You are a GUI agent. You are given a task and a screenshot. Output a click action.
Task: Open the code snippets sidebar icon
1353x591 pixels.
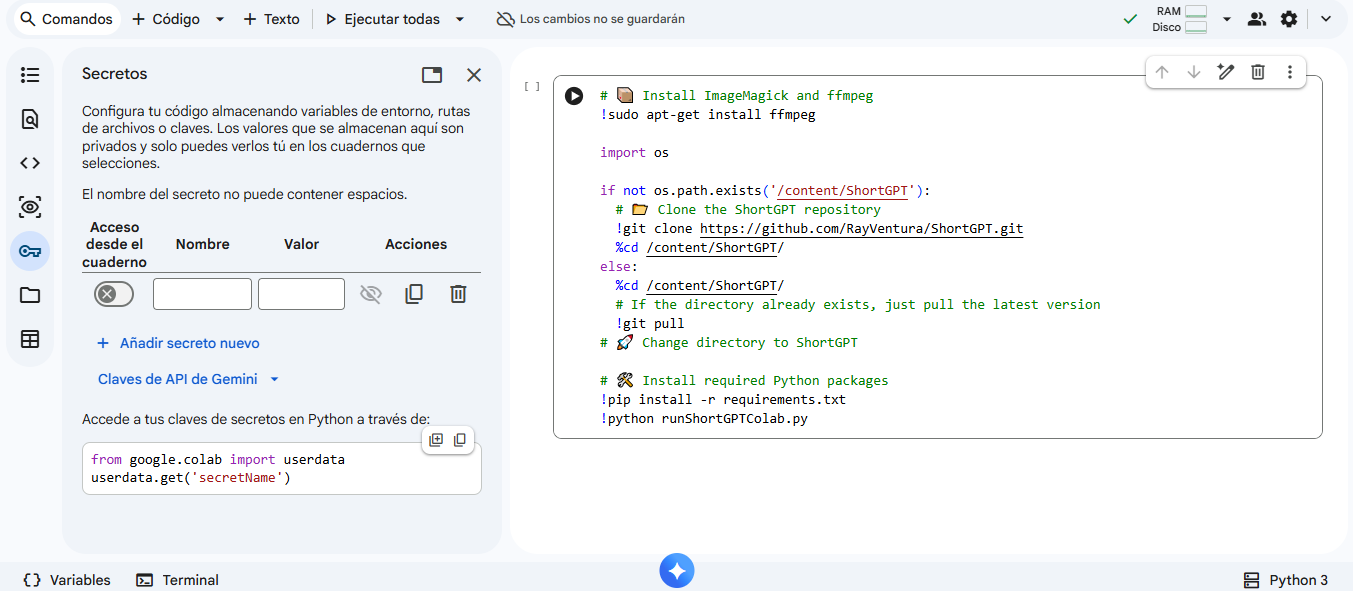[x=30, y=163]
